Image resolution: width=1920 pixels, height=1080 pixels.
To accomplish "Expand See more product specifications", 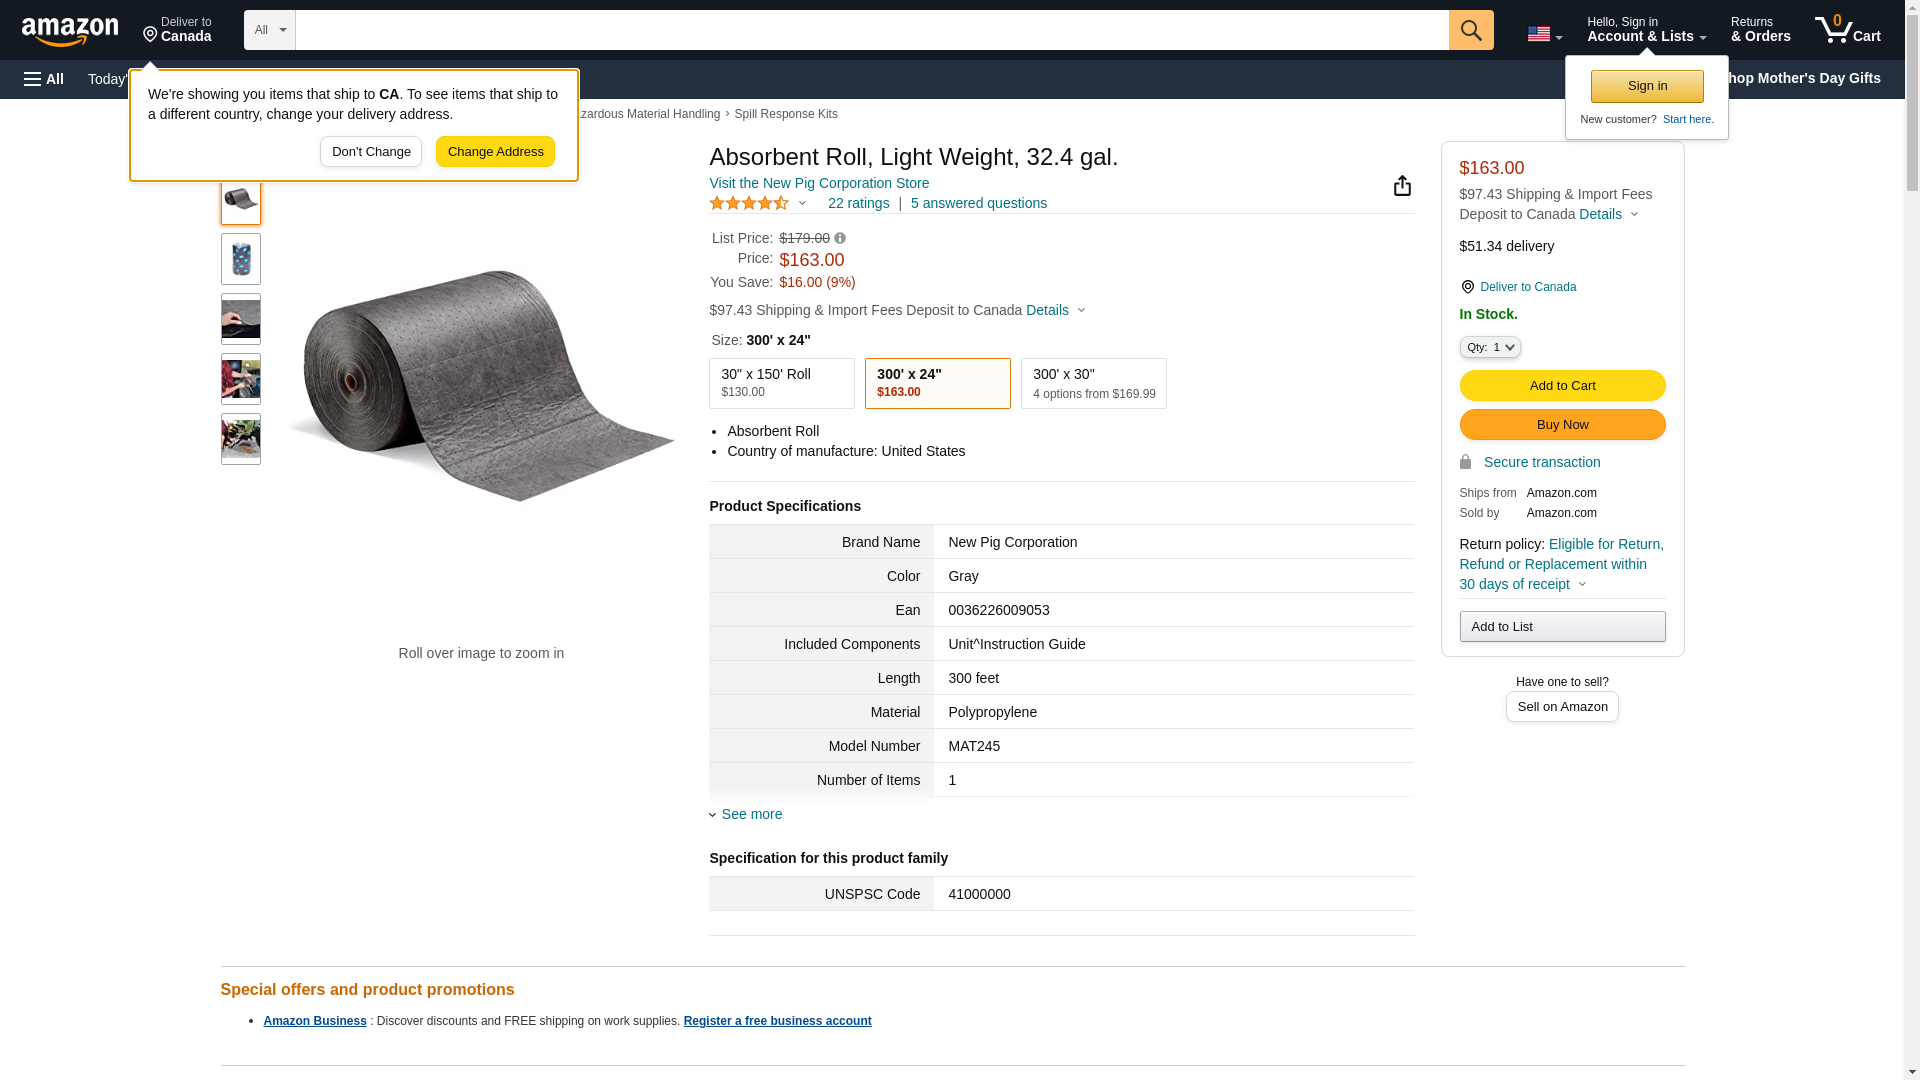I will point(751,814).
